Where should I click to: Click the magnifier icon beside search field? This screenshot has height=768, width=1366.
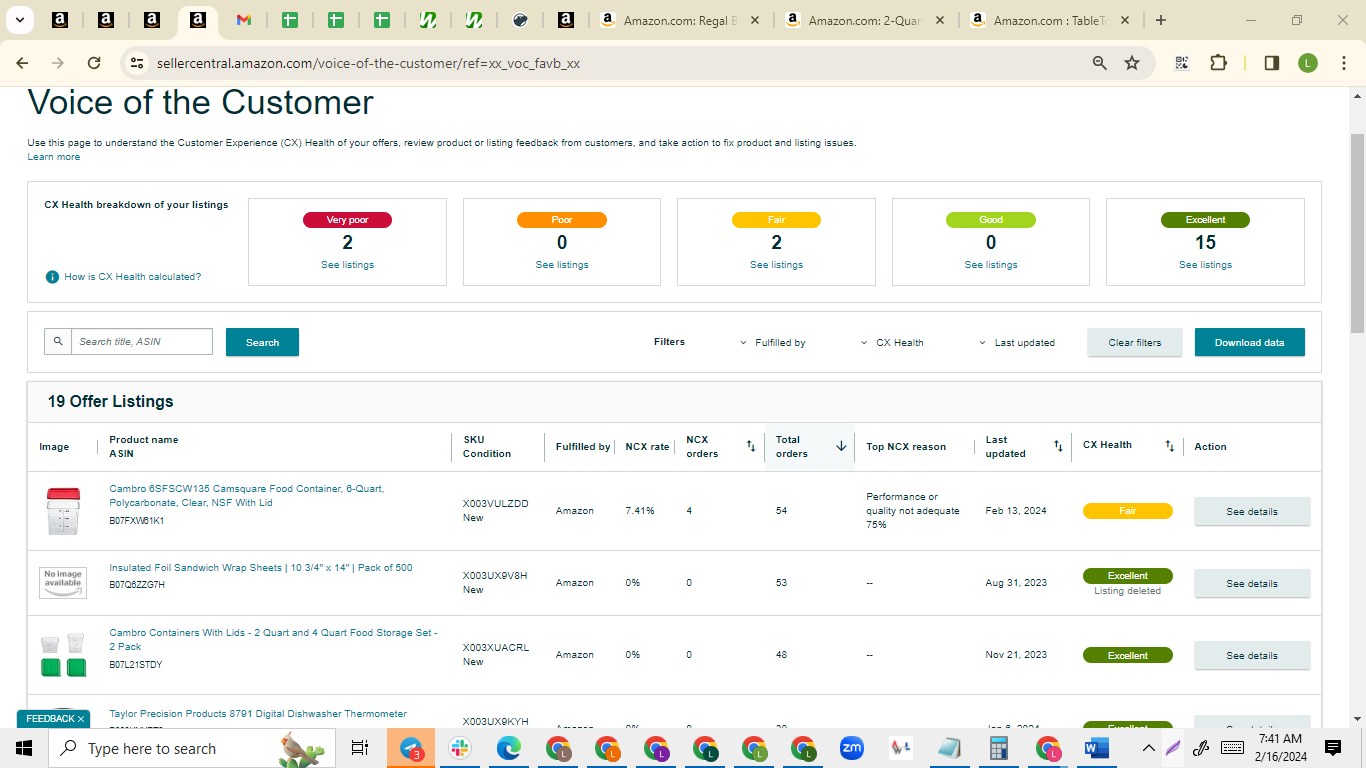[x=58, y=341]
